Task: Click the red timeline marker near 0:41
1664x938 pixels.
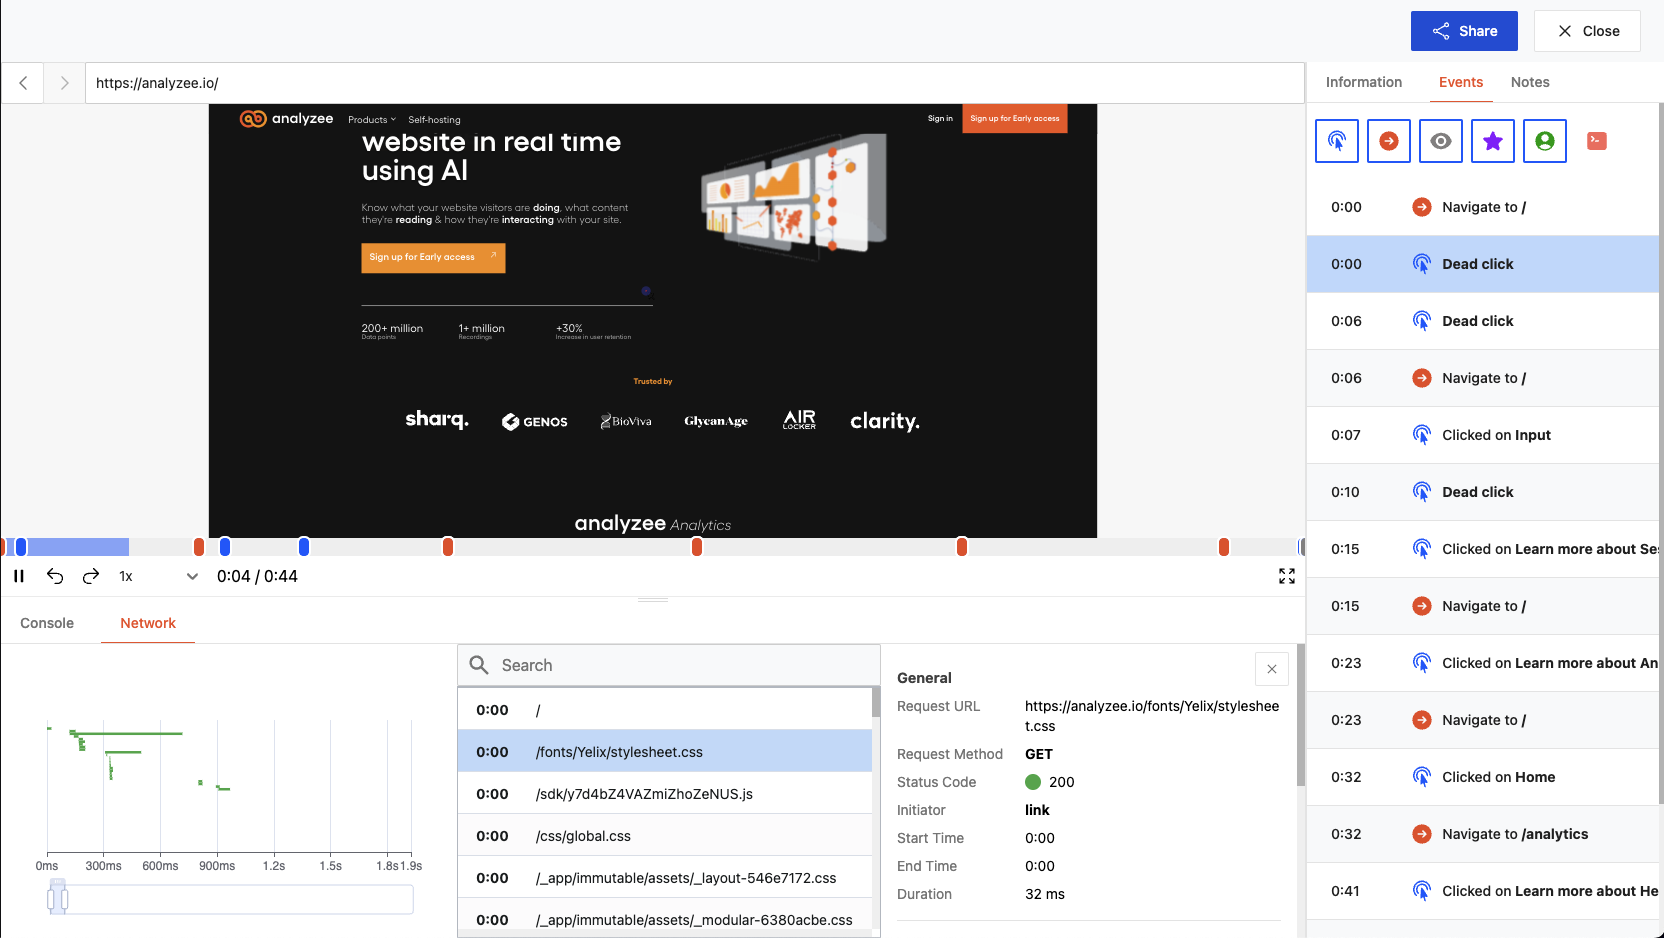Action: coord(1224,547)
